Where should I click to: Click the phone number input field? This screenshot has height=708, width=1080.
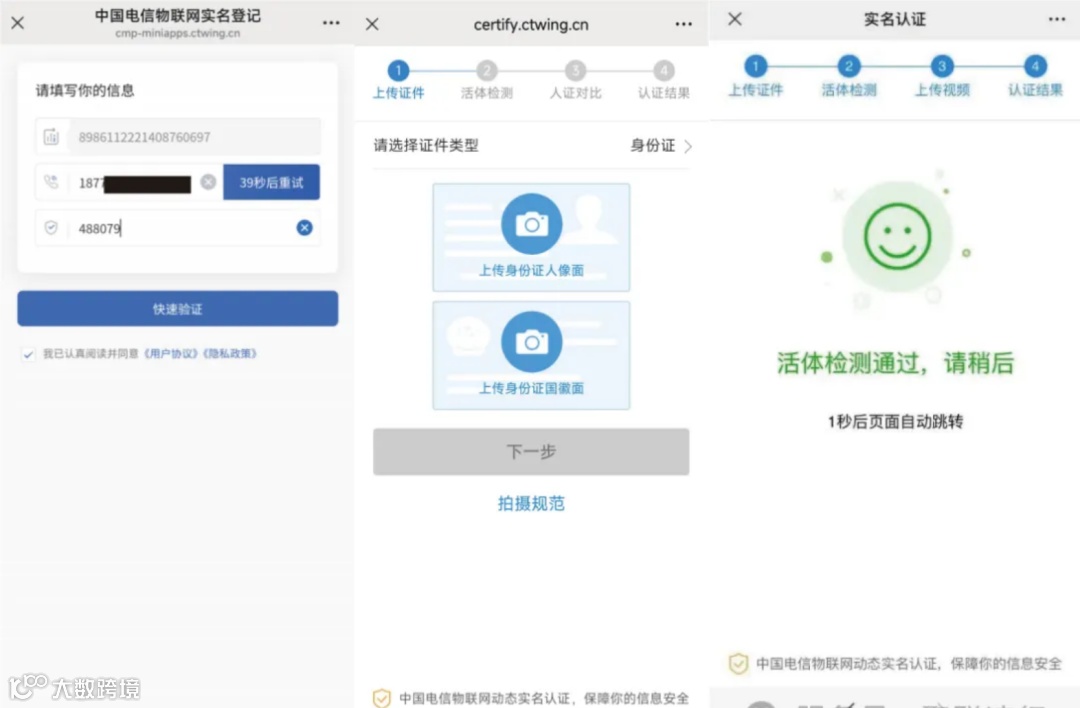129,183
